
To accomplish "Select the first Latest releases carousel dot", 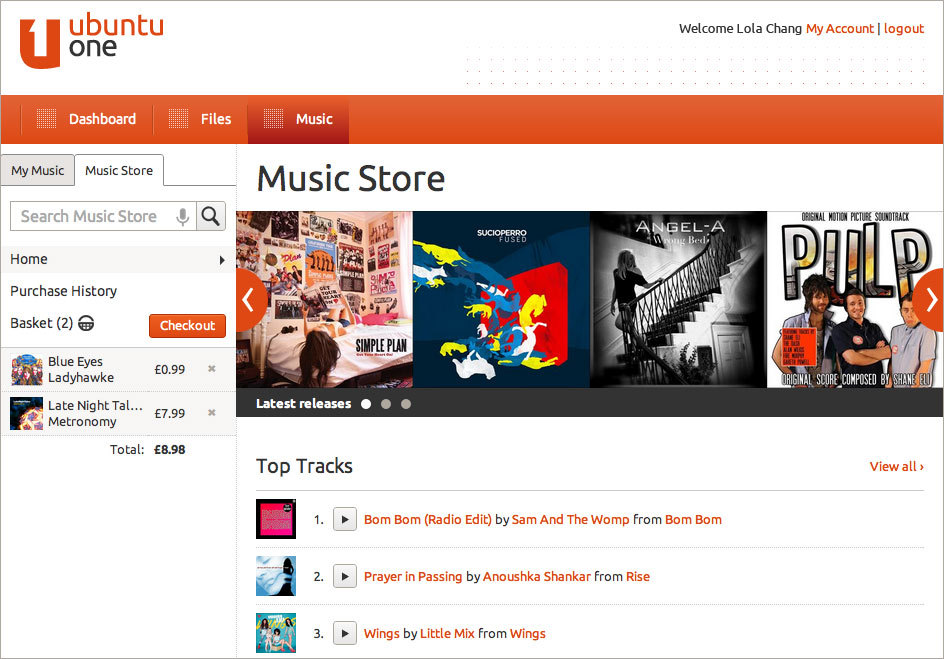I will coord(366,404).
